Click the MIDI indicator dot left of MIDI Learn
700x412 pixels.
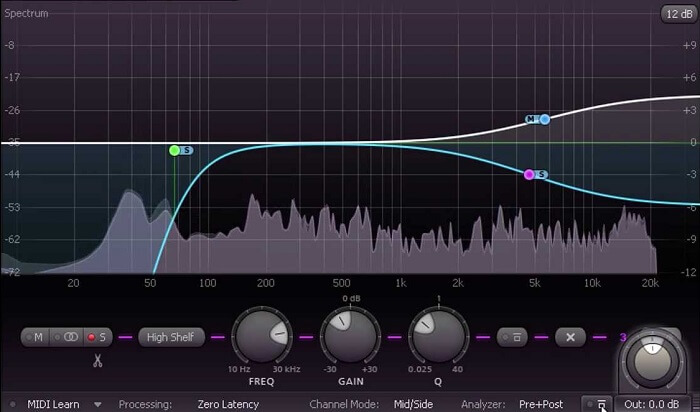(13, 405)
